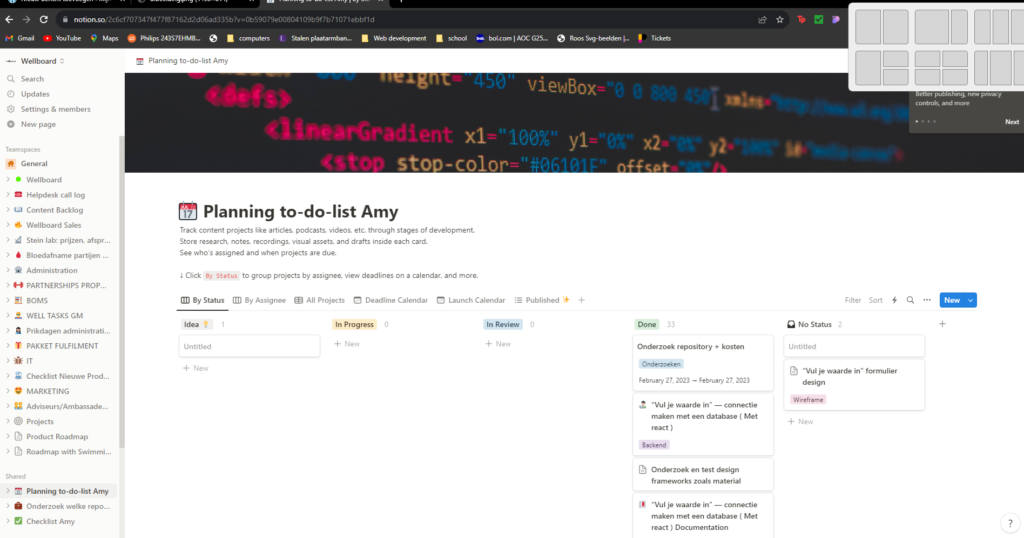Click blue New button

[952, 300]
